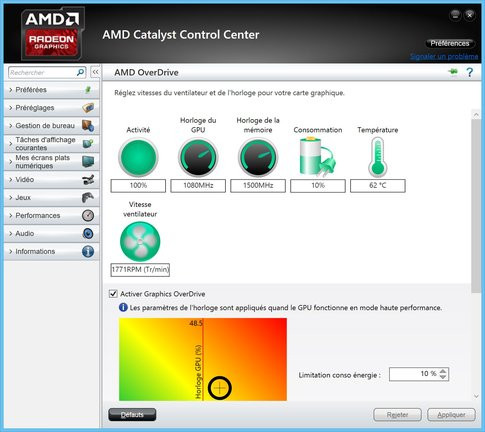Image resolution: width=485 pixels, height=432 pixels.
Task: Click the Appliquer button
Action: pos(451,415)
